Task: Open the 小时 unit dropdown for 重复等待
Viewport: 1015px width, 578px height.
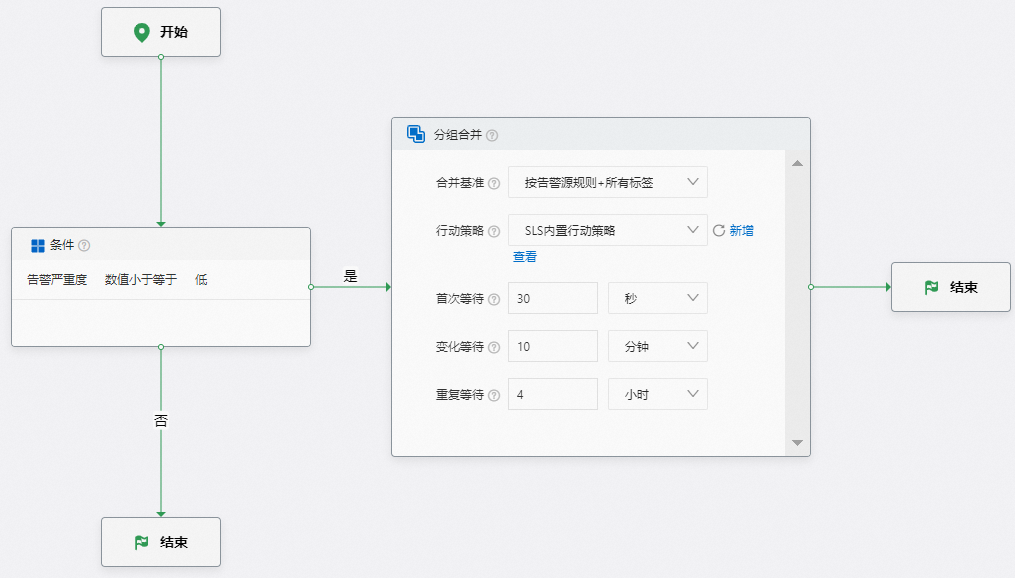Action: 657,394
